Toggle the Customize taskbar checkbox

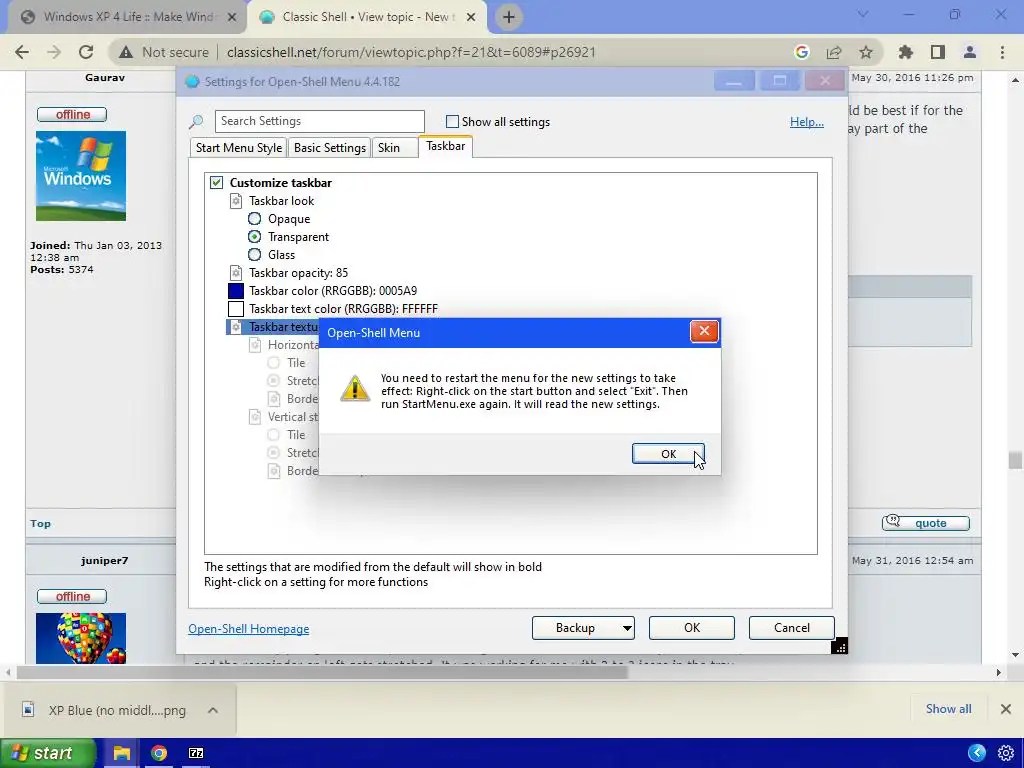pos(216,182)
